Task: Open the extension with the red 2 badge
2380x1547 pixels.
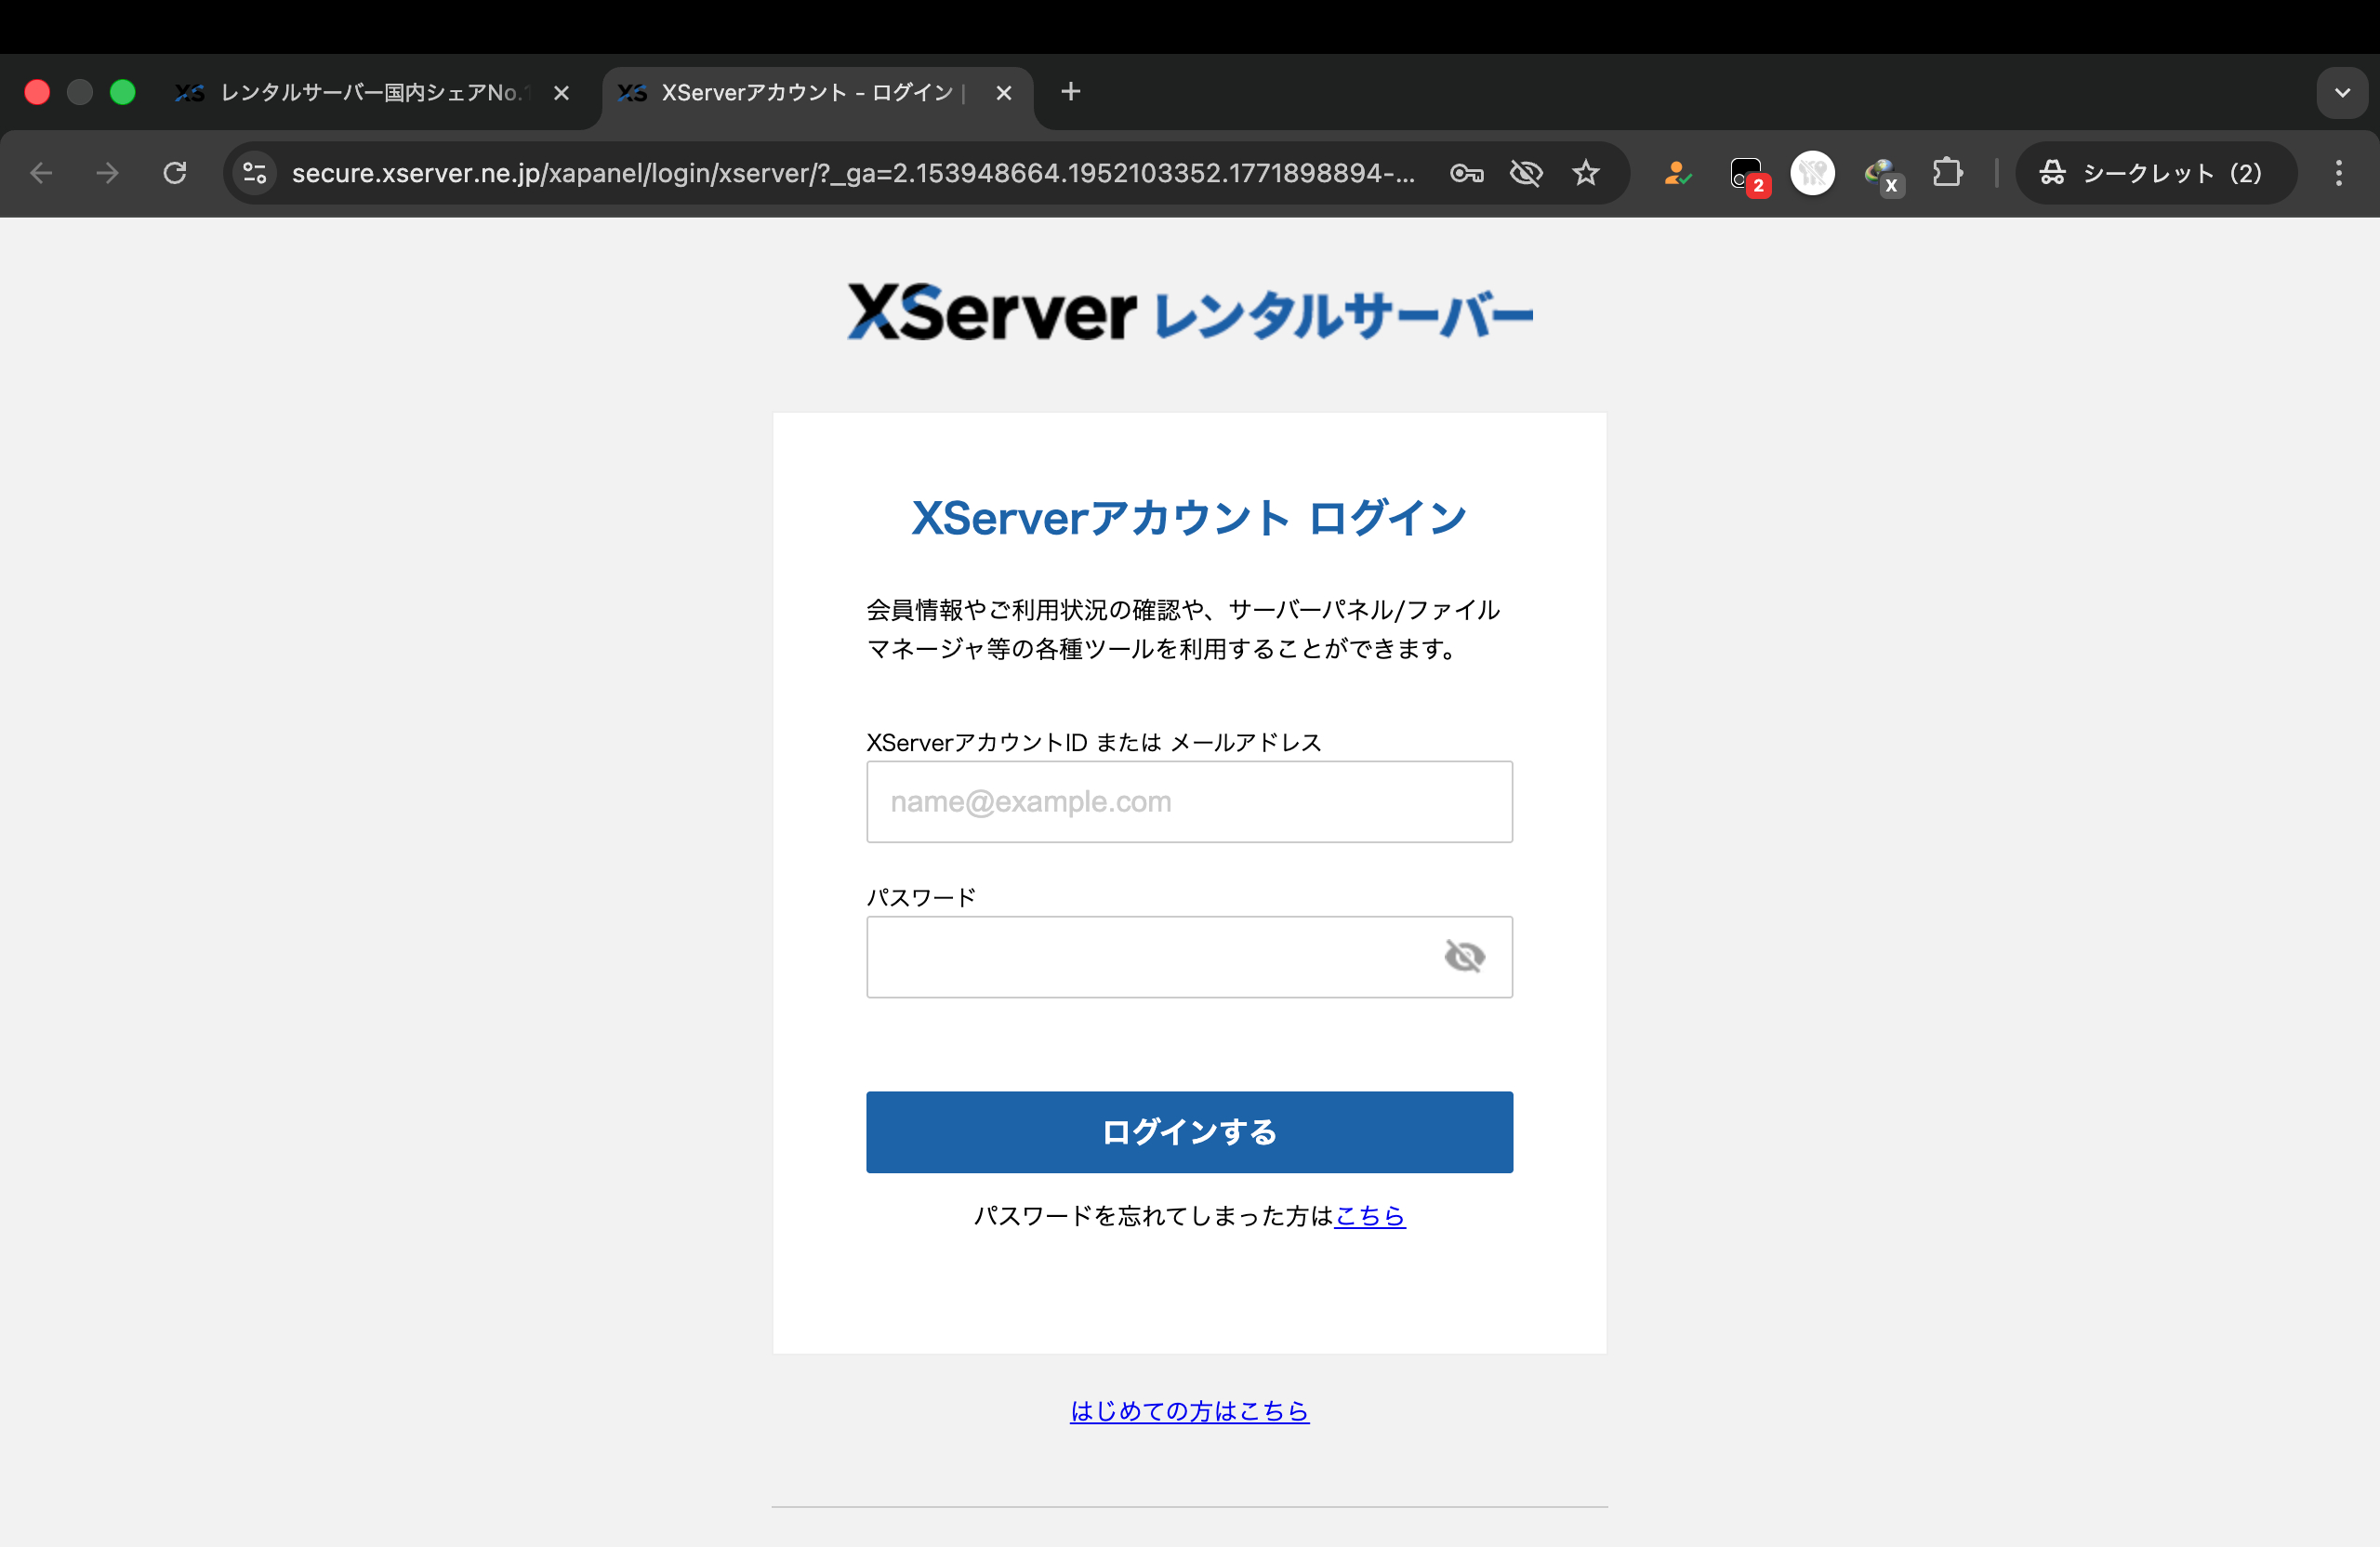Action: [1749, 175]
